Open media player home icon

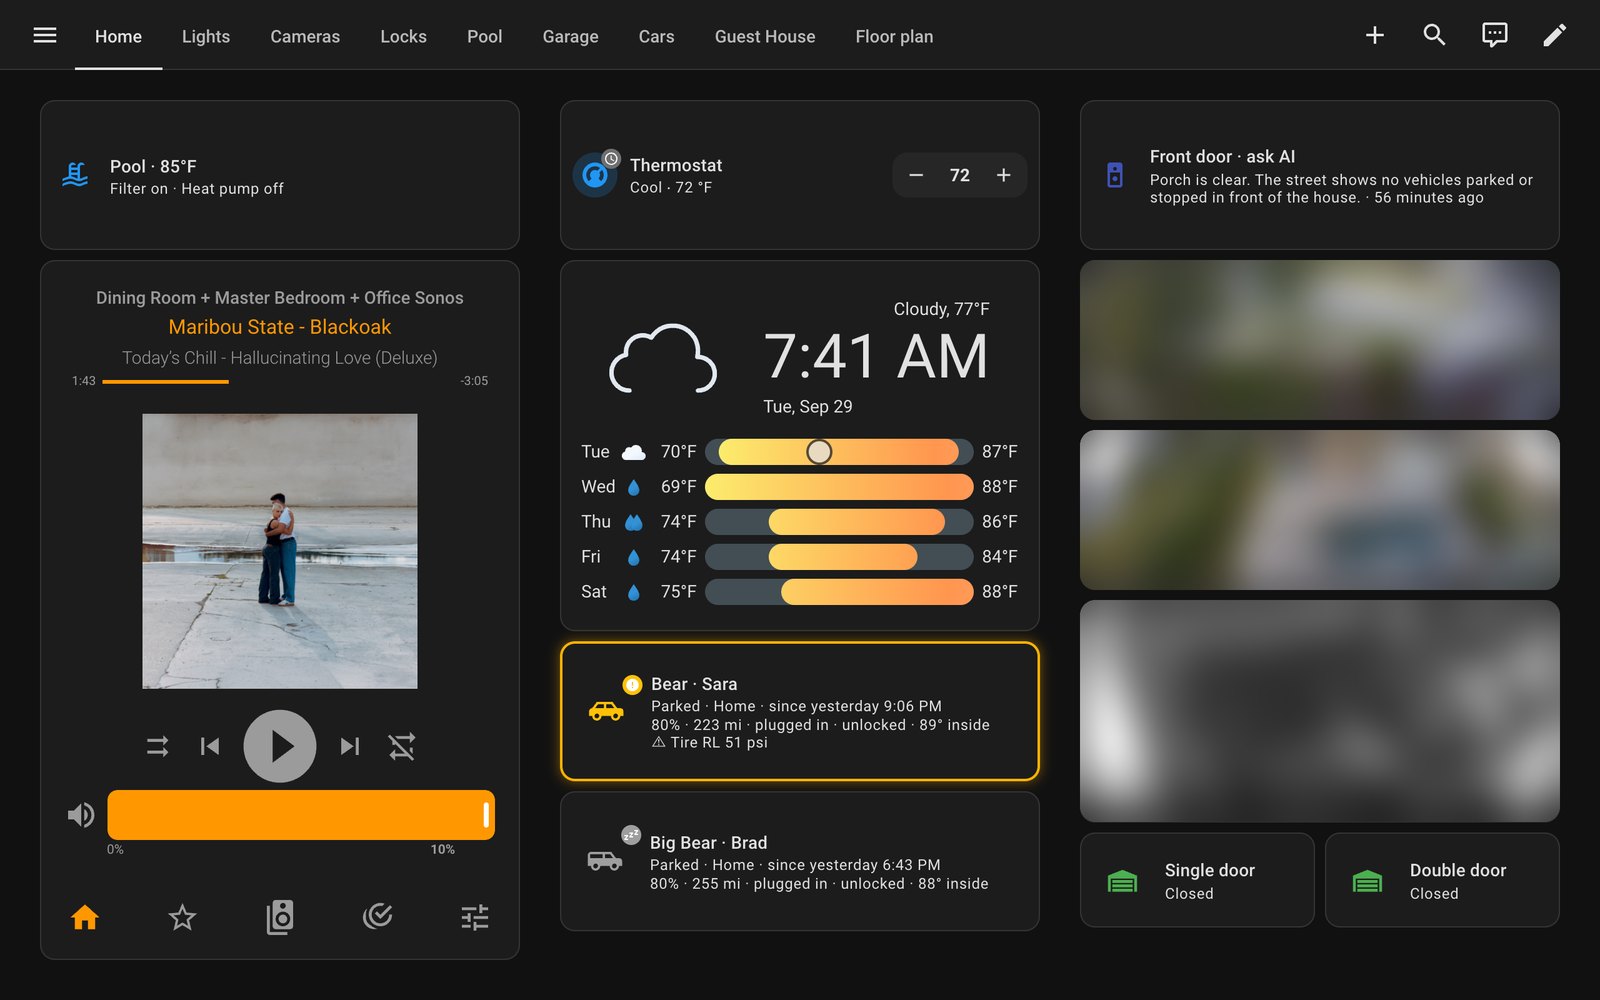pyautogui.click(x=85, y=917)
